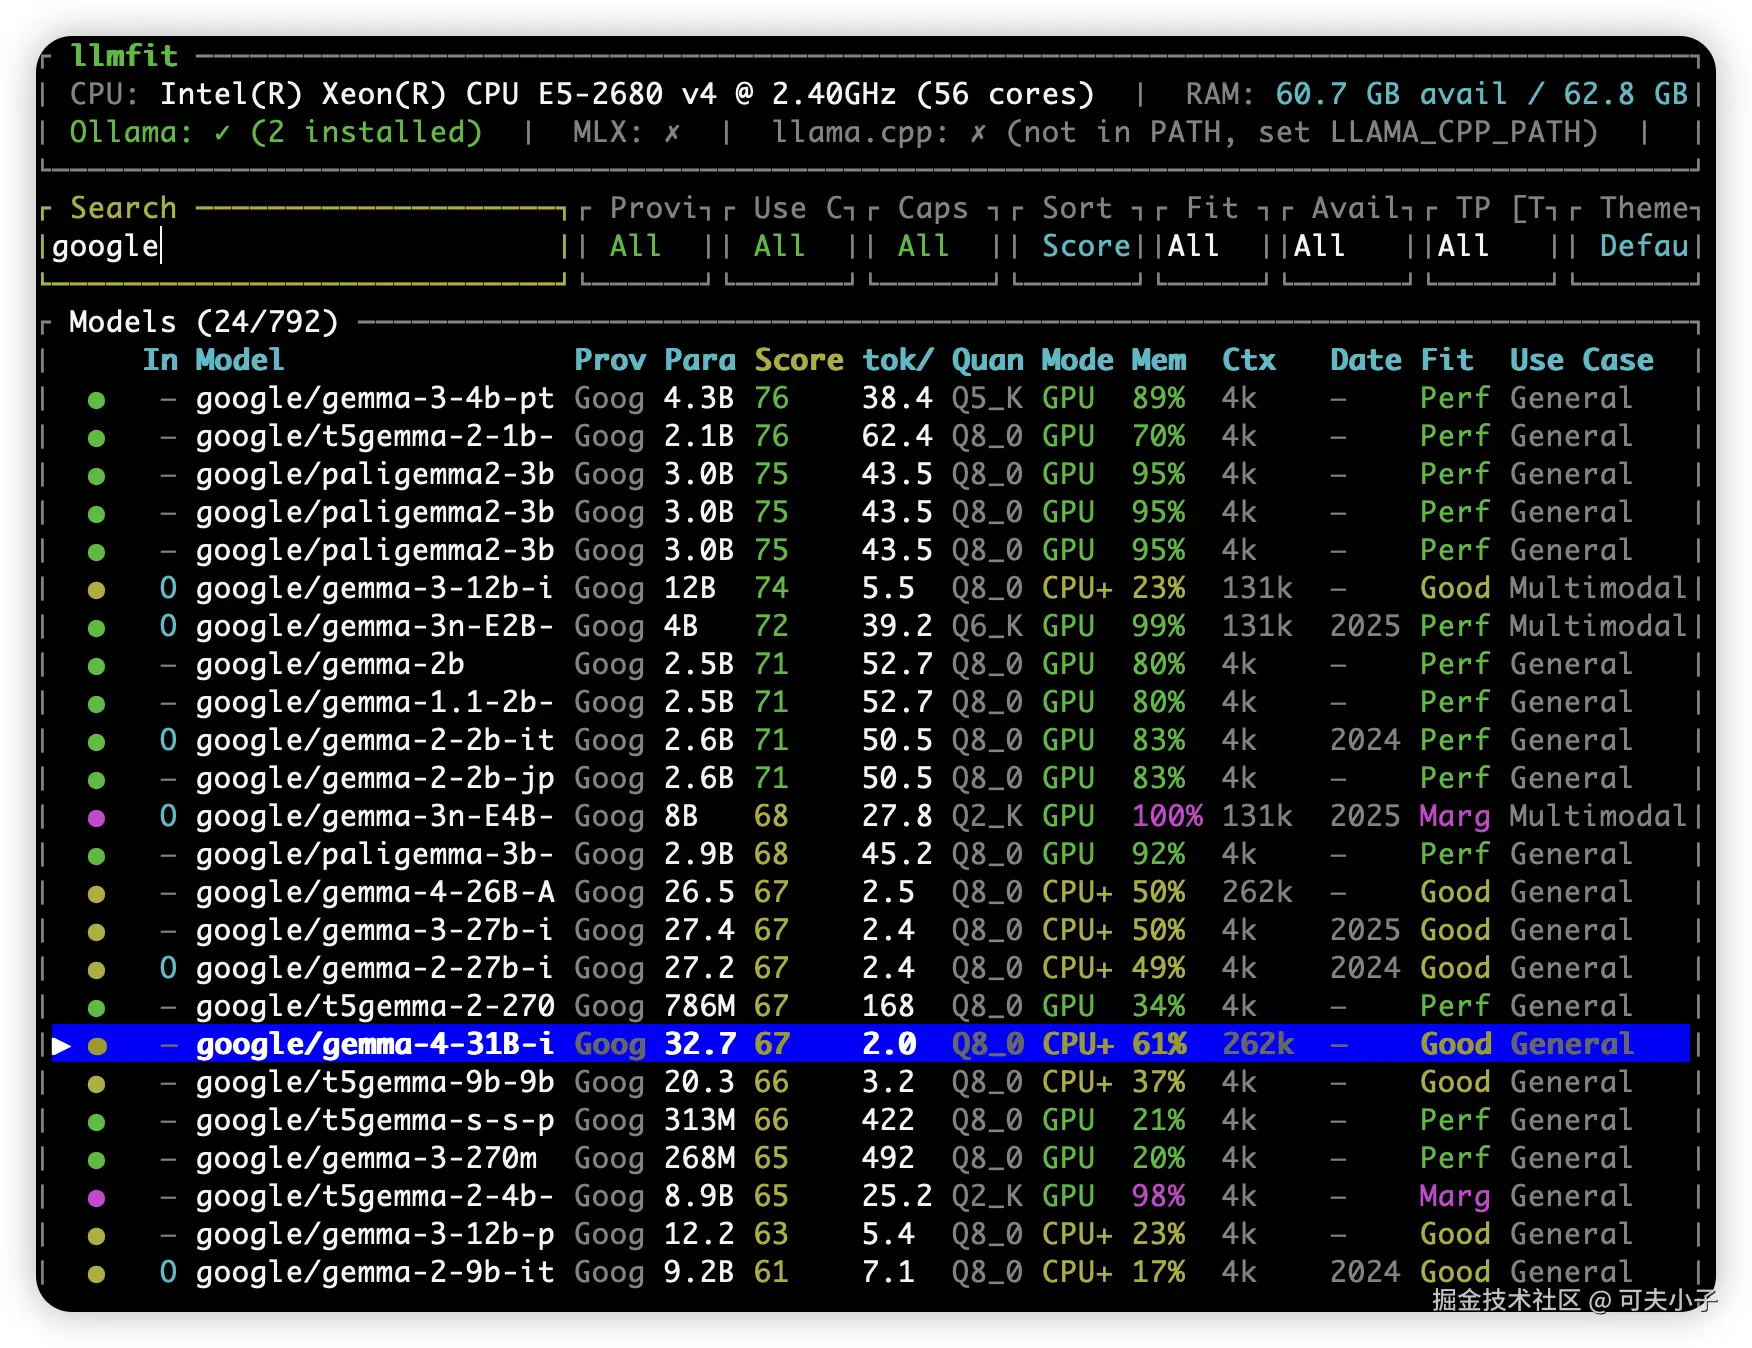Image resolution: width=1752 pixels, height=1348 pixels.
Task: Click the 262k context value for gemma-4-26B-A
Action: (1258, 892)
